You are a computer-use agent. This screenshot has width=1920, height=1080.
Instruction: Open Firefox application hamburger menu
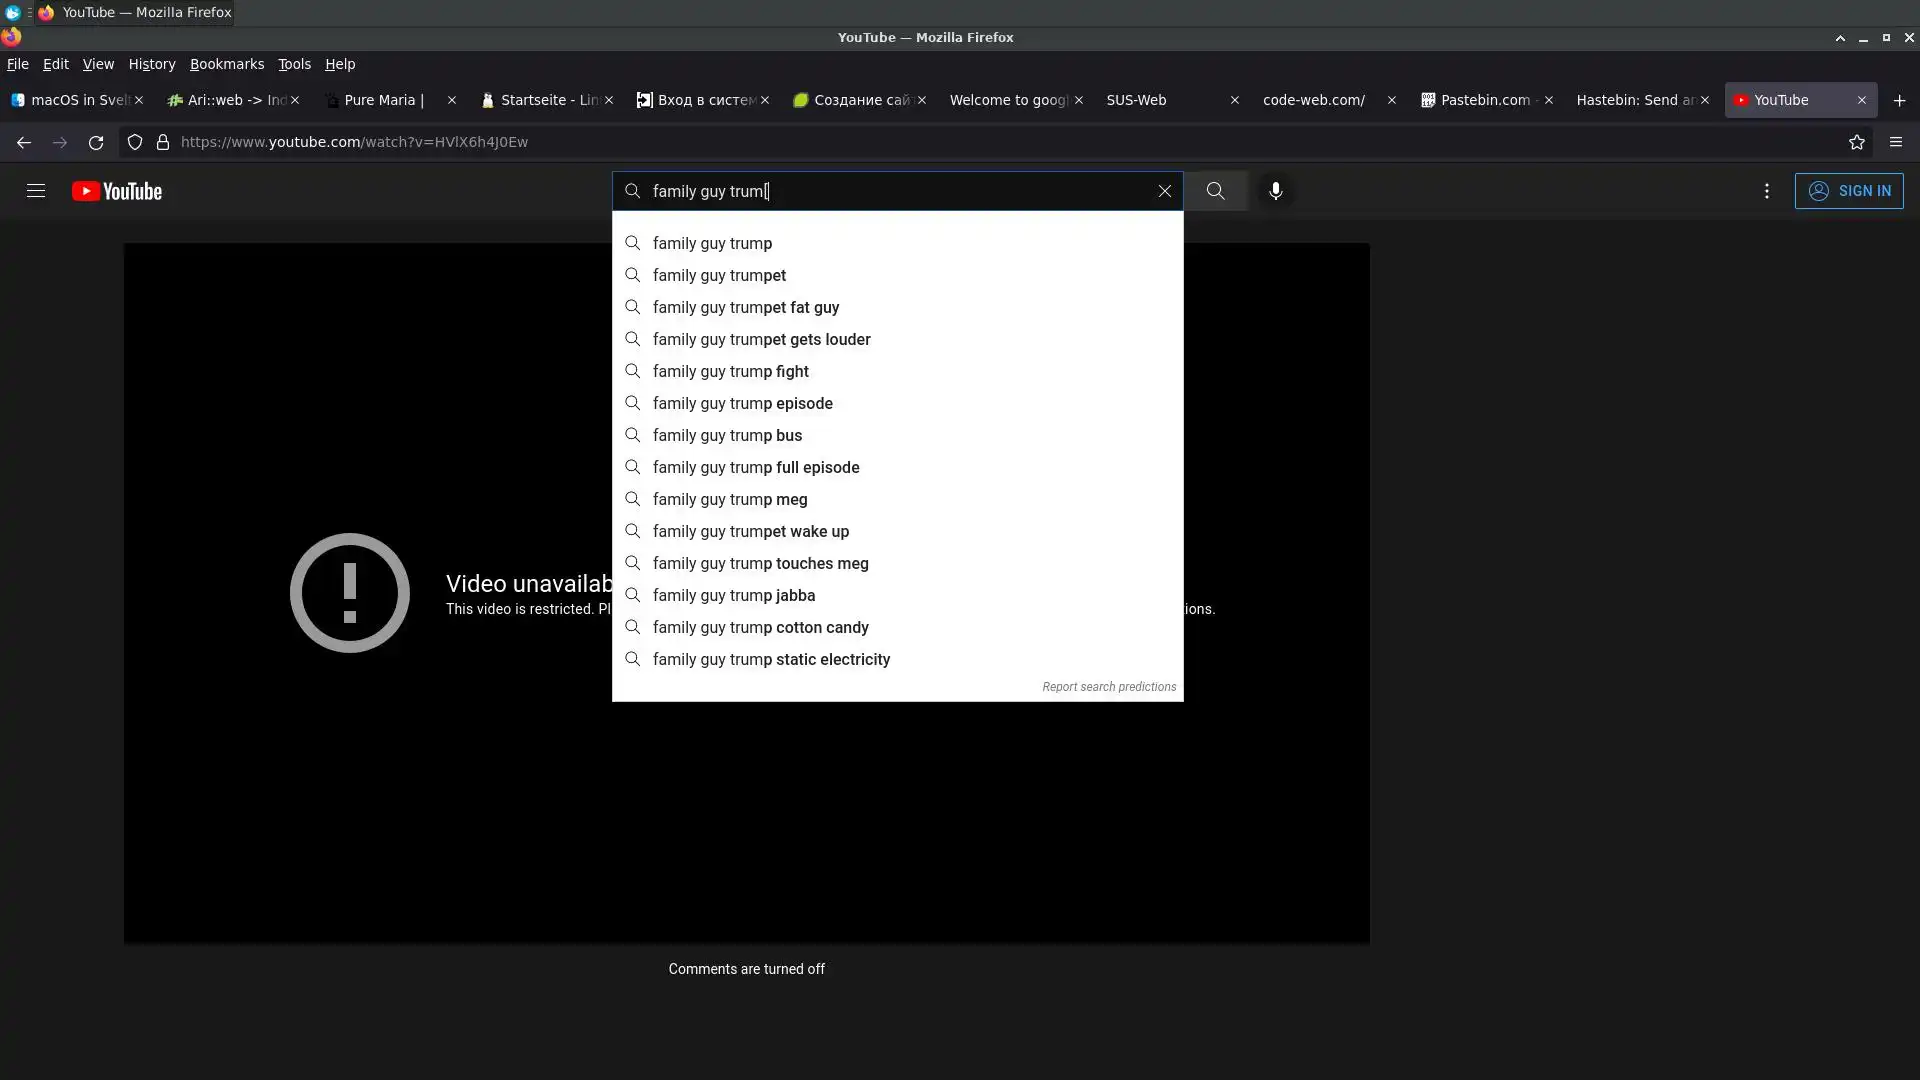pyautogui.click(x=1895, y=142)
